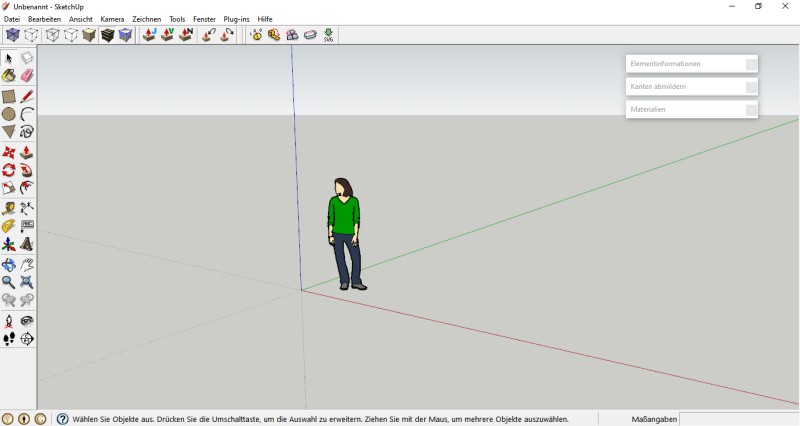800x426 pixels.
Task: Pick the Polygon triangle tool
Action: pos(9,132)
